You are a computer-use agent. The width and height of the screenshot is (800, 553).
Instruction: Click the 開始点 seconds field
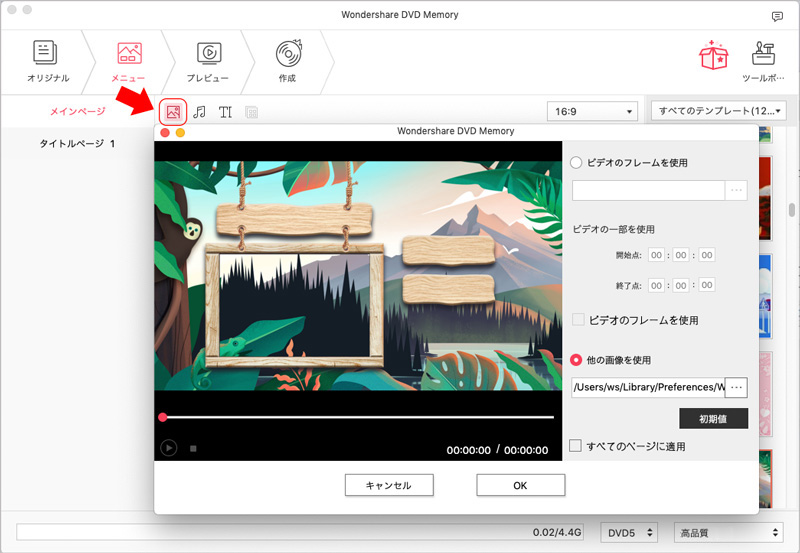[706, 255]
